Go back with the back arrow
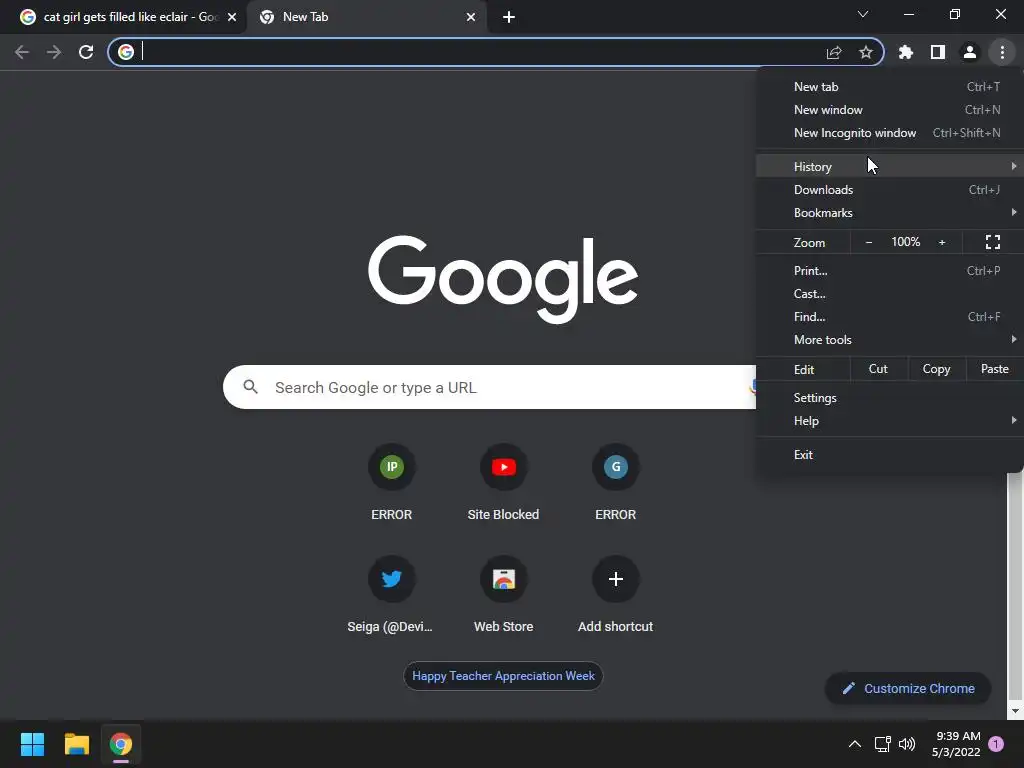This screenshot has width=1024, height=768. click(x=22, y=52)
